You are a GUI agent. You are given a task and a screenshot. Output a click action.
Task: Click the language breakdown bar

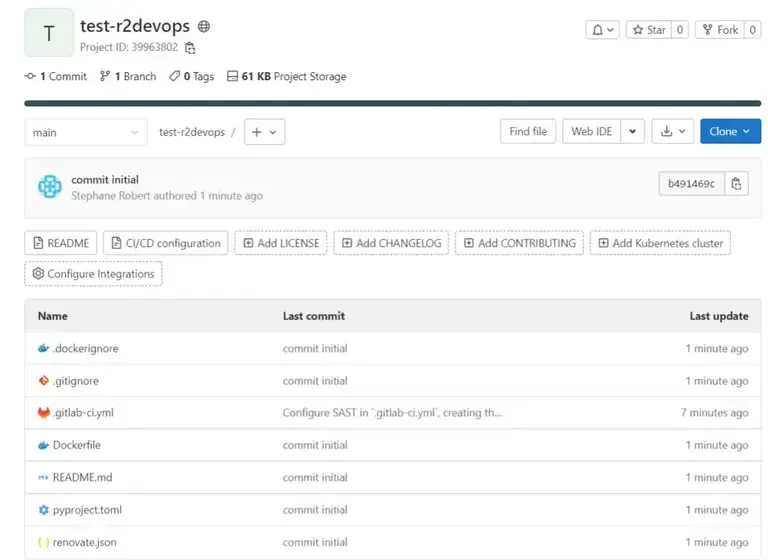(x=393, y=103)
